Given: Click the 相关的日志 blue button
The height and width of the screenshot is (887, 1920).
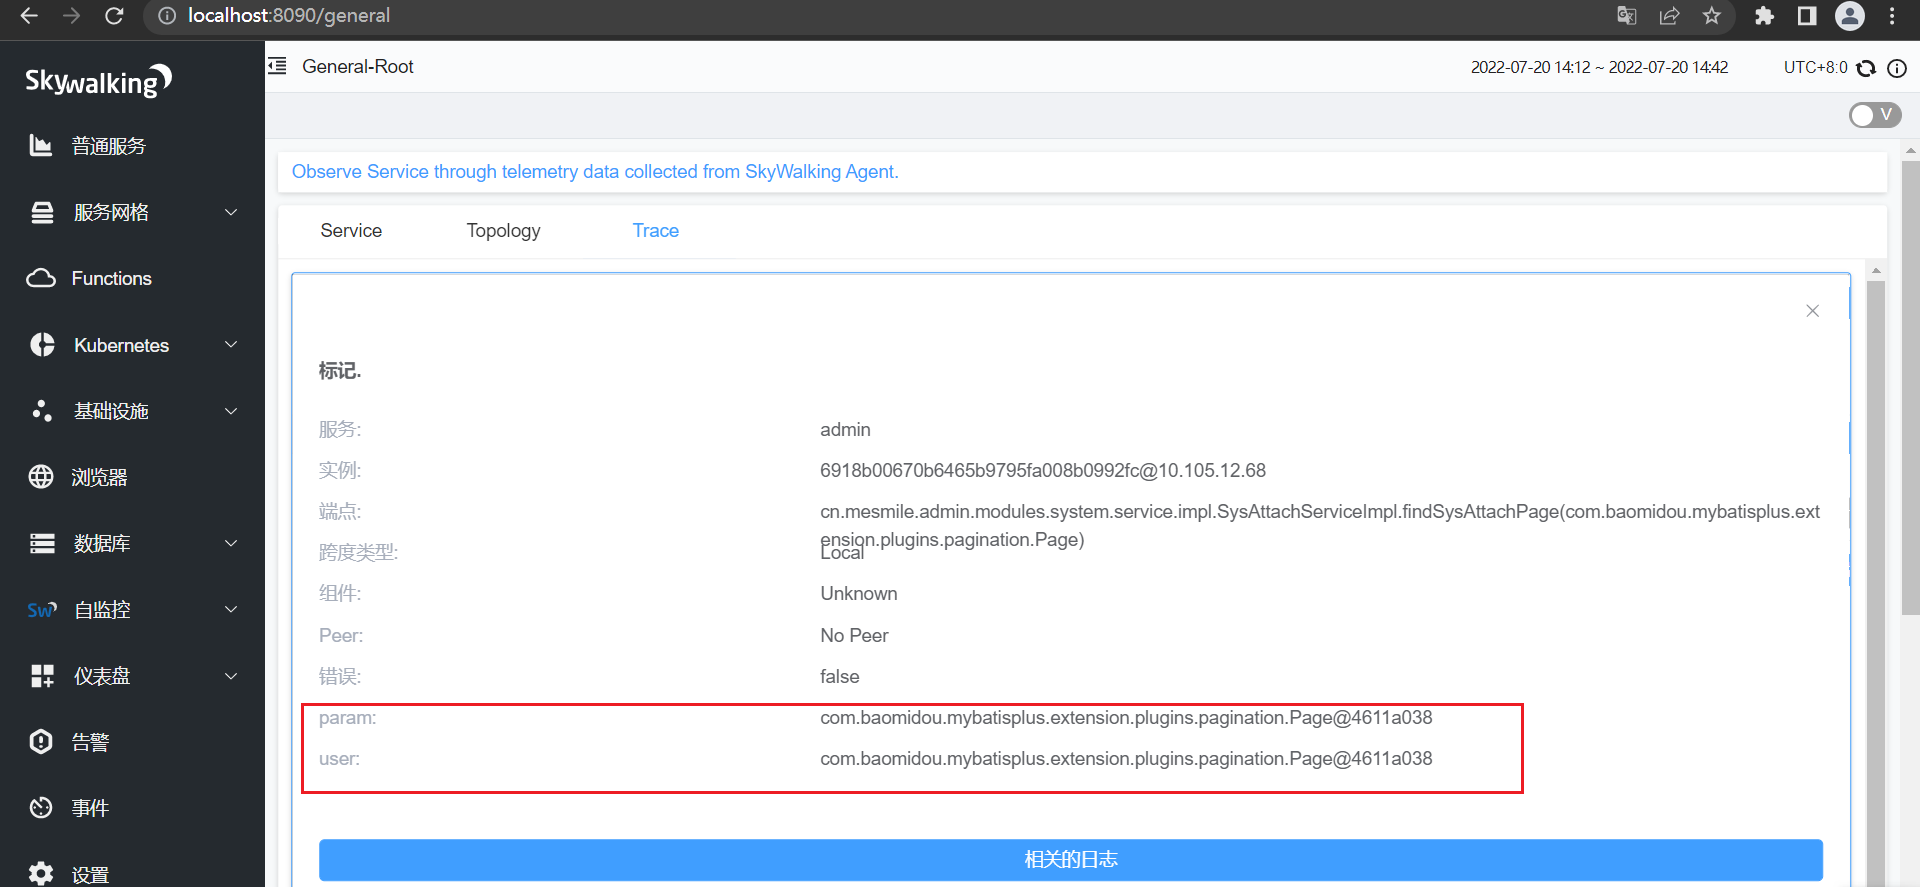Looking at the screenshot, I should pyautogui.click(x=1070, y=860).
